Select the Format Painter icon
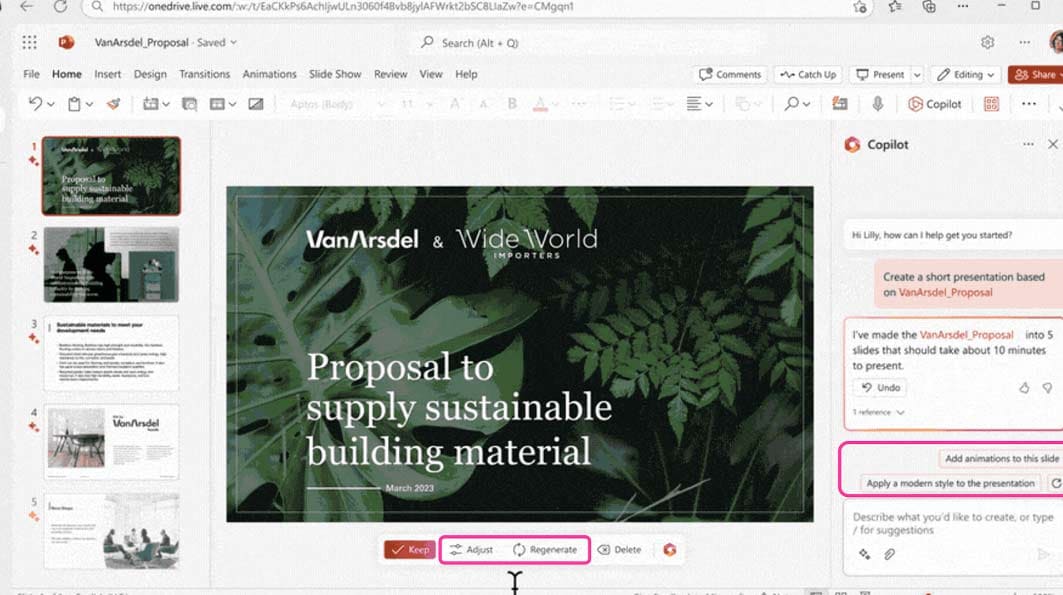Screen dimensions: 1063x595 click(x=113, y=104)
